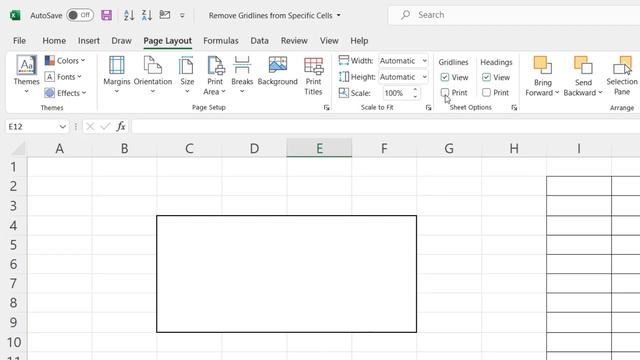Uncheck Headings View checkbox
640x360 pixels.
click(x=486, y=77)
